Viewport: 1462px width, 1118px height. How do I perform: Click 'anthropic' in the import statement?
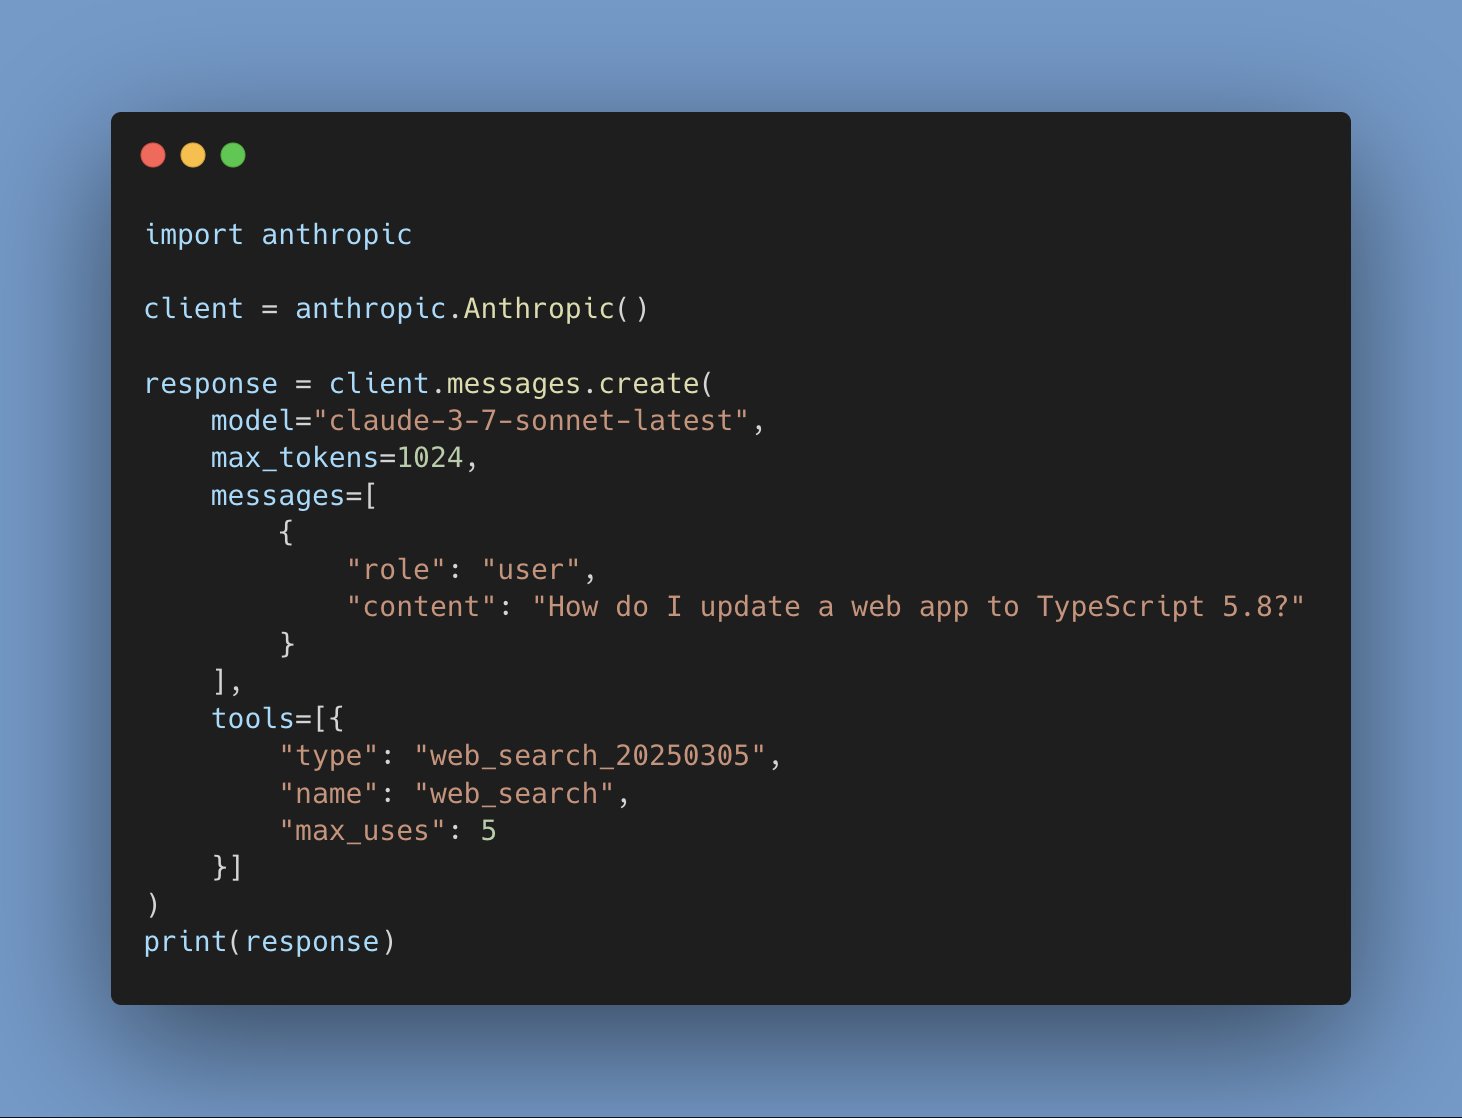(337, 234)
